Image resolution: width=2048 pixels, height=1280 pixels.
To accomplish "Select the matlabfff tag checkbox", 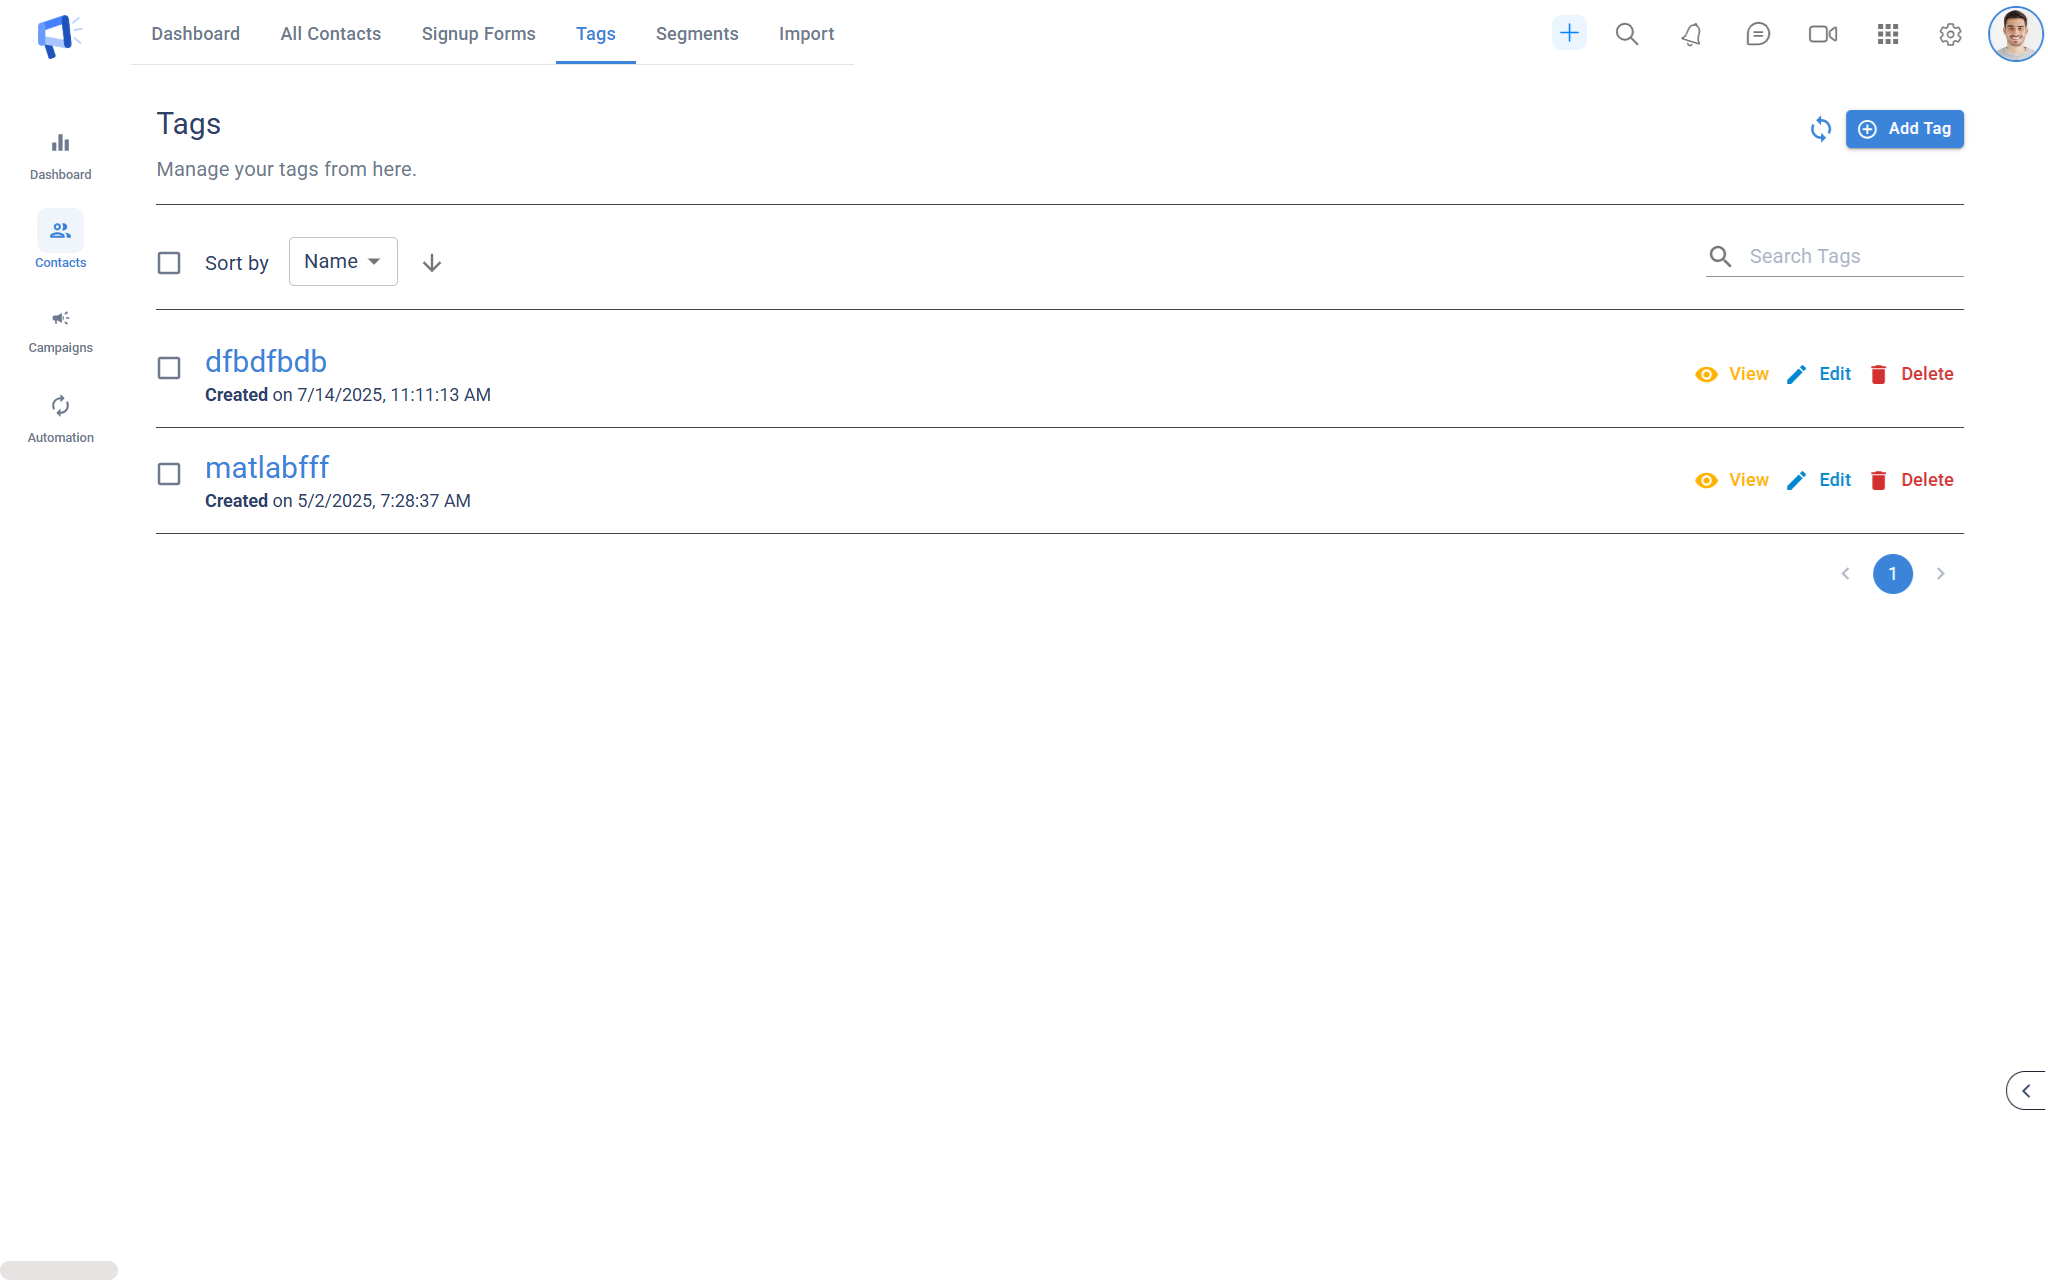I will tap(169, 474).
